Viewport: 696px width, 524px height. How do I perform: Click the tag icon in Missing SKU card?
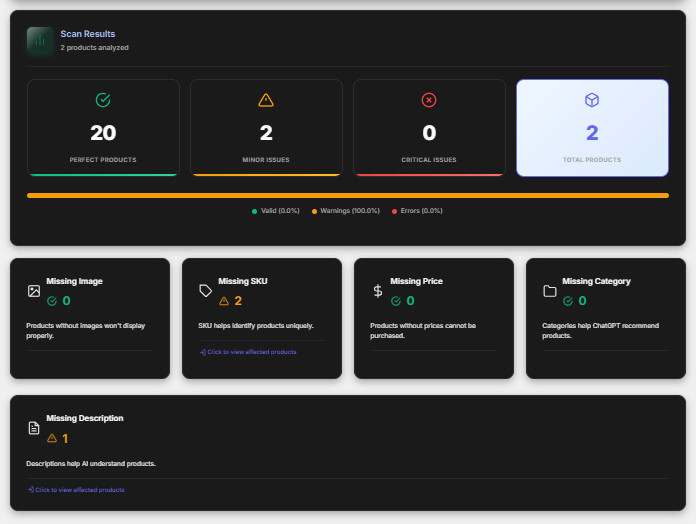coord(206,291)
